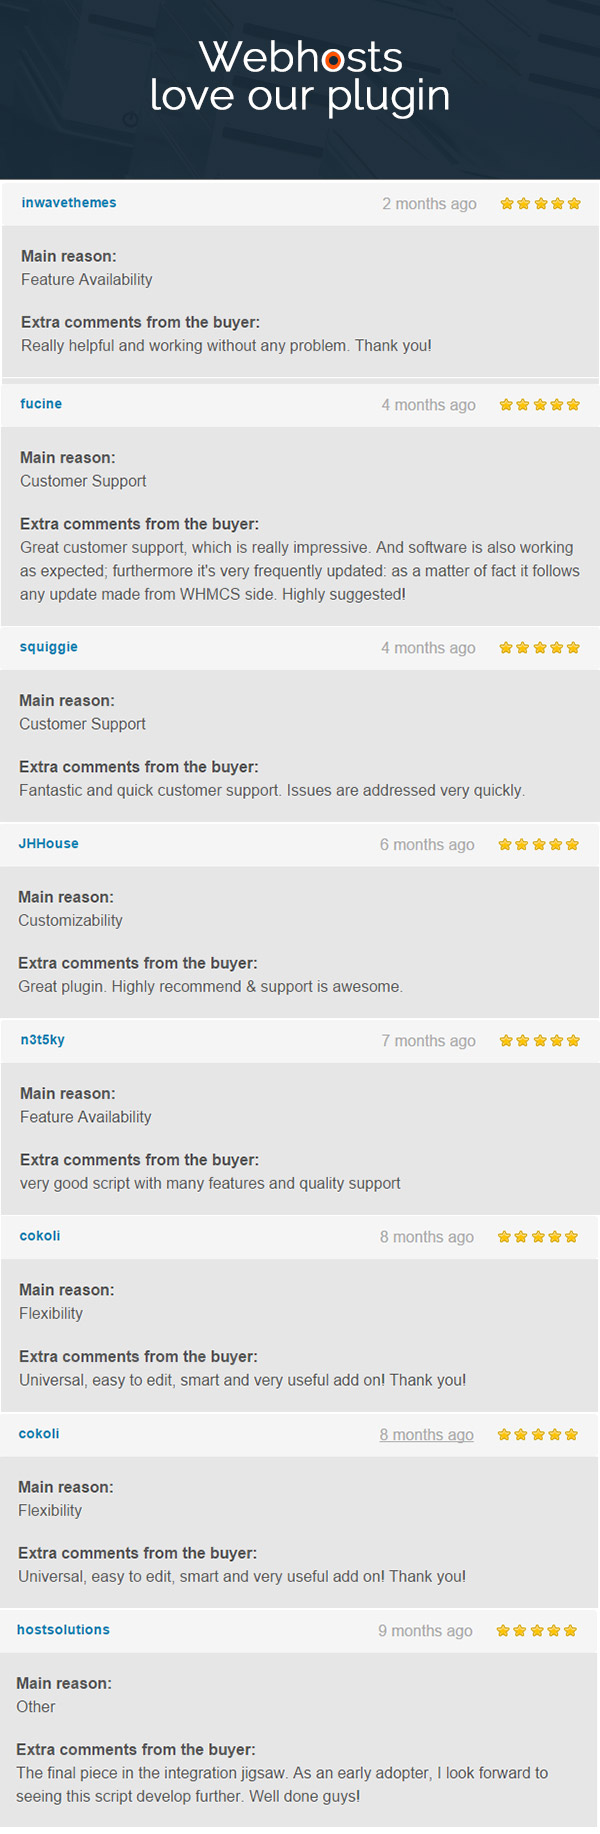Click the inwavethemes username link
Image resolution: width=600 pixels, height=1834 pixels.
[69, 203]
